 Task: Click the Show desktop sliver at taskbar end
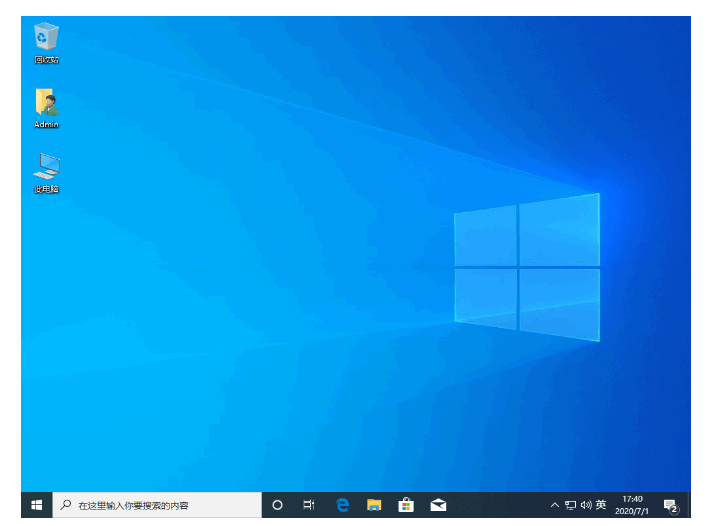pos(688,505)
